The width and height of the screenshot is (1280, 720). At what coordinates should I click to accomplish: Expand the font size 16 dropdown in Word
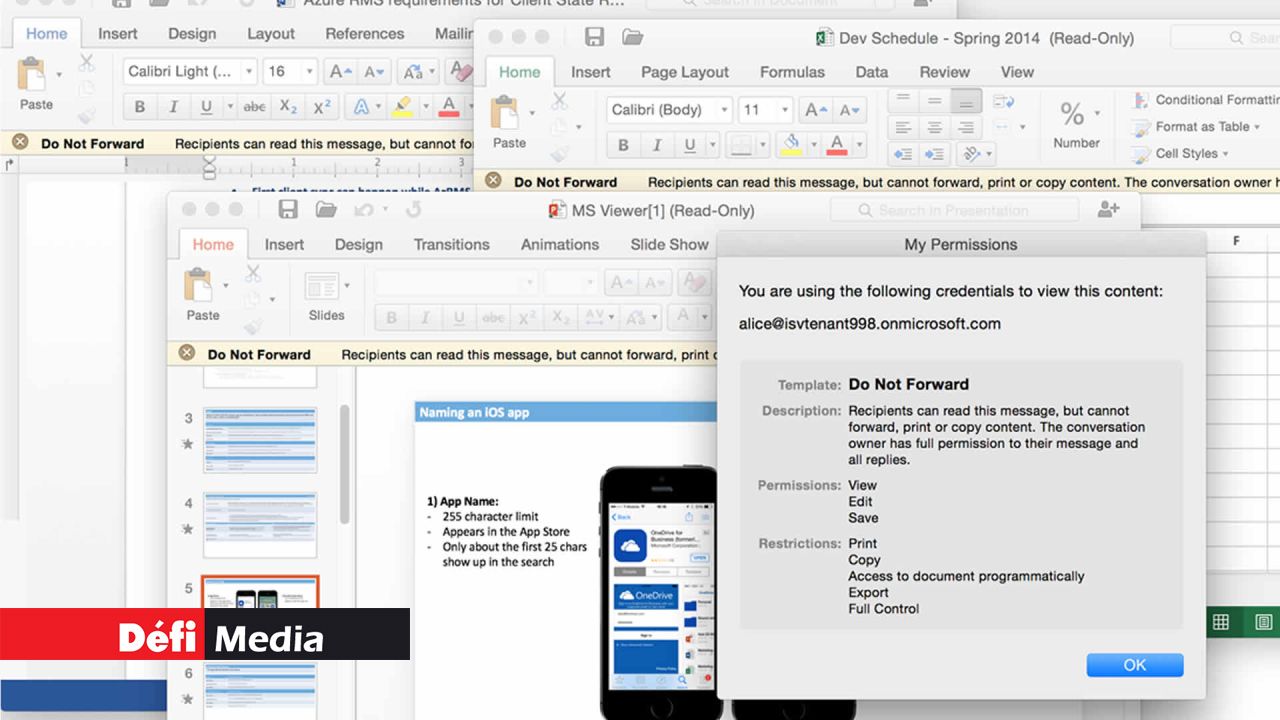pos(309,72)
